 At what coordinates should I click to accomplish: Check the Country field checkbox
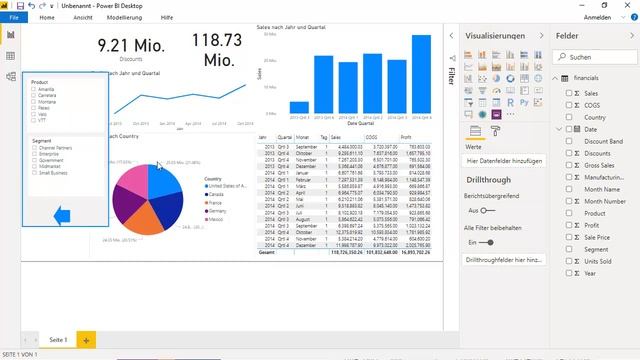(569, 117)
